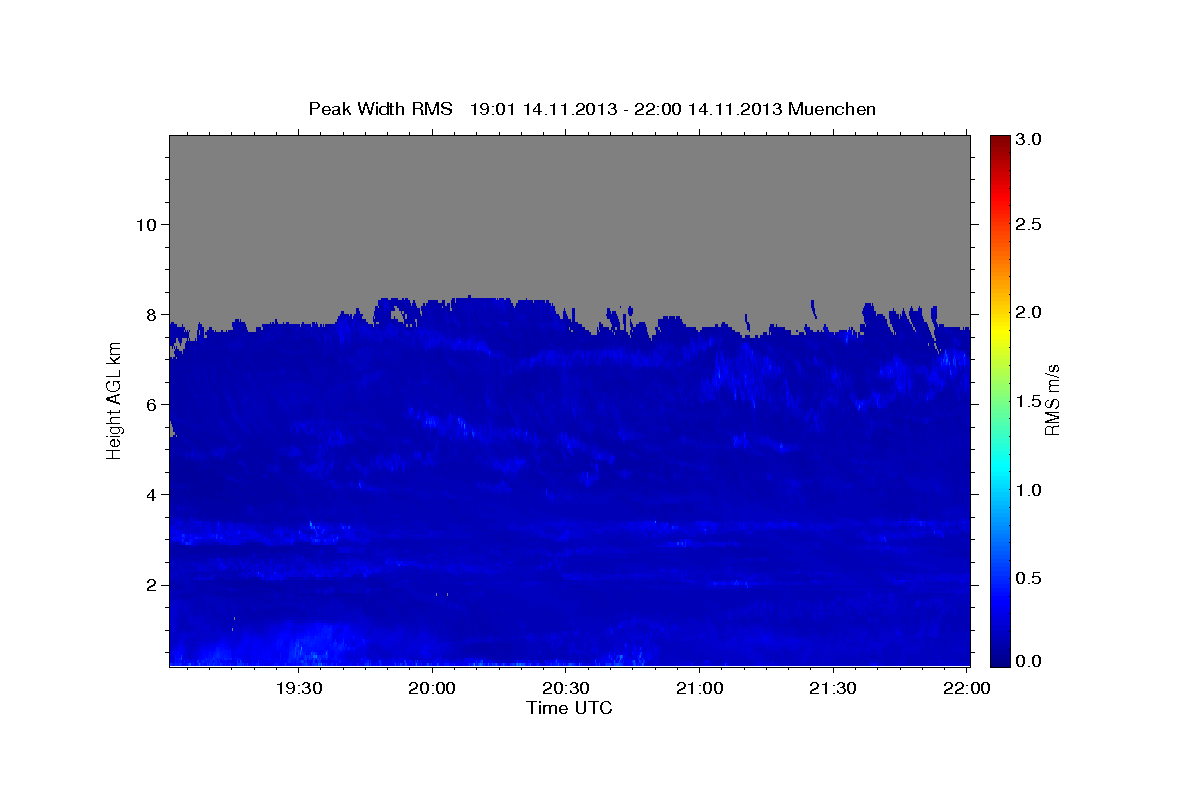
Task: Click the 21:00 time tick label
Action: point(700,689)
